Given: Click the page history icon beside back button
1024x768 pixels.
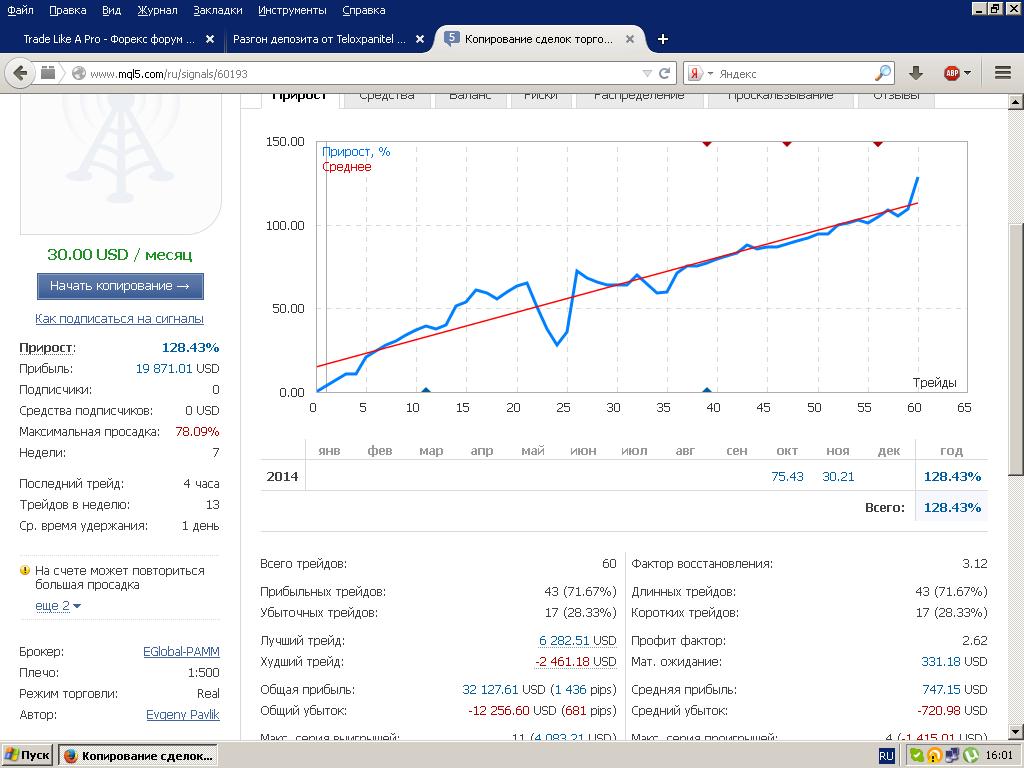Looking at the screenshot, I should tap(48, 73).
